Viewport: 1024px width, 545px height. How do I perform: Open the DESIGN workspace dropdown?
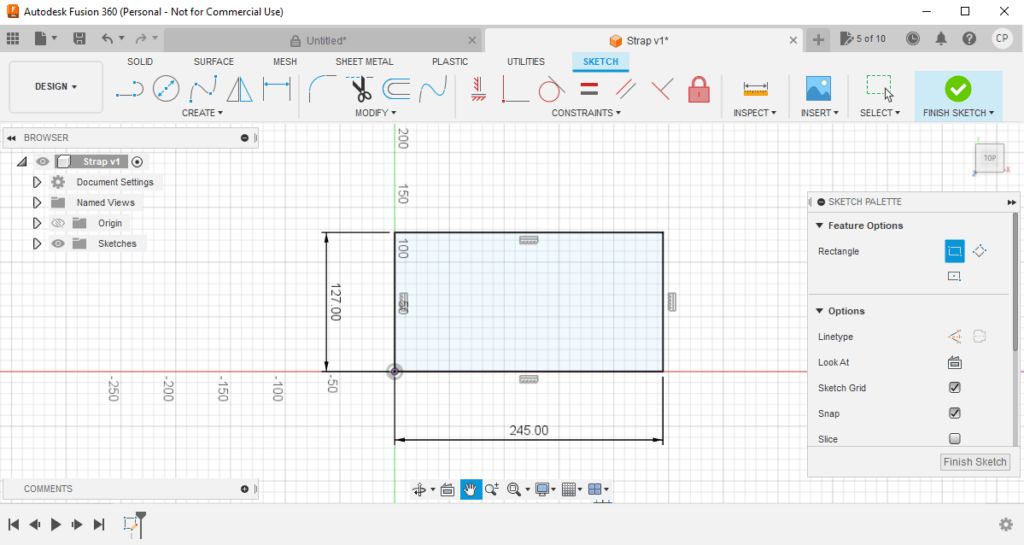point(56,87)
